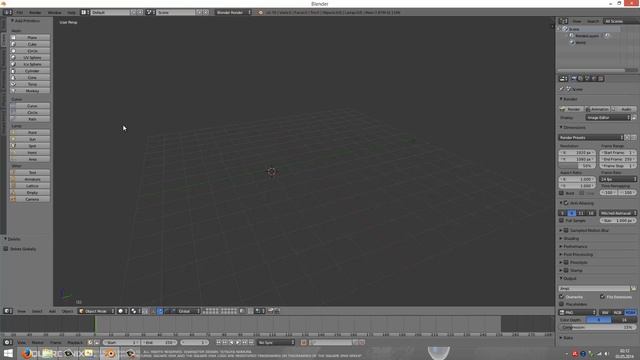Toggle the Border checkbox
The width and height of the screenshot is (640, 360).
pyautogui.click(x=562, y=193)
